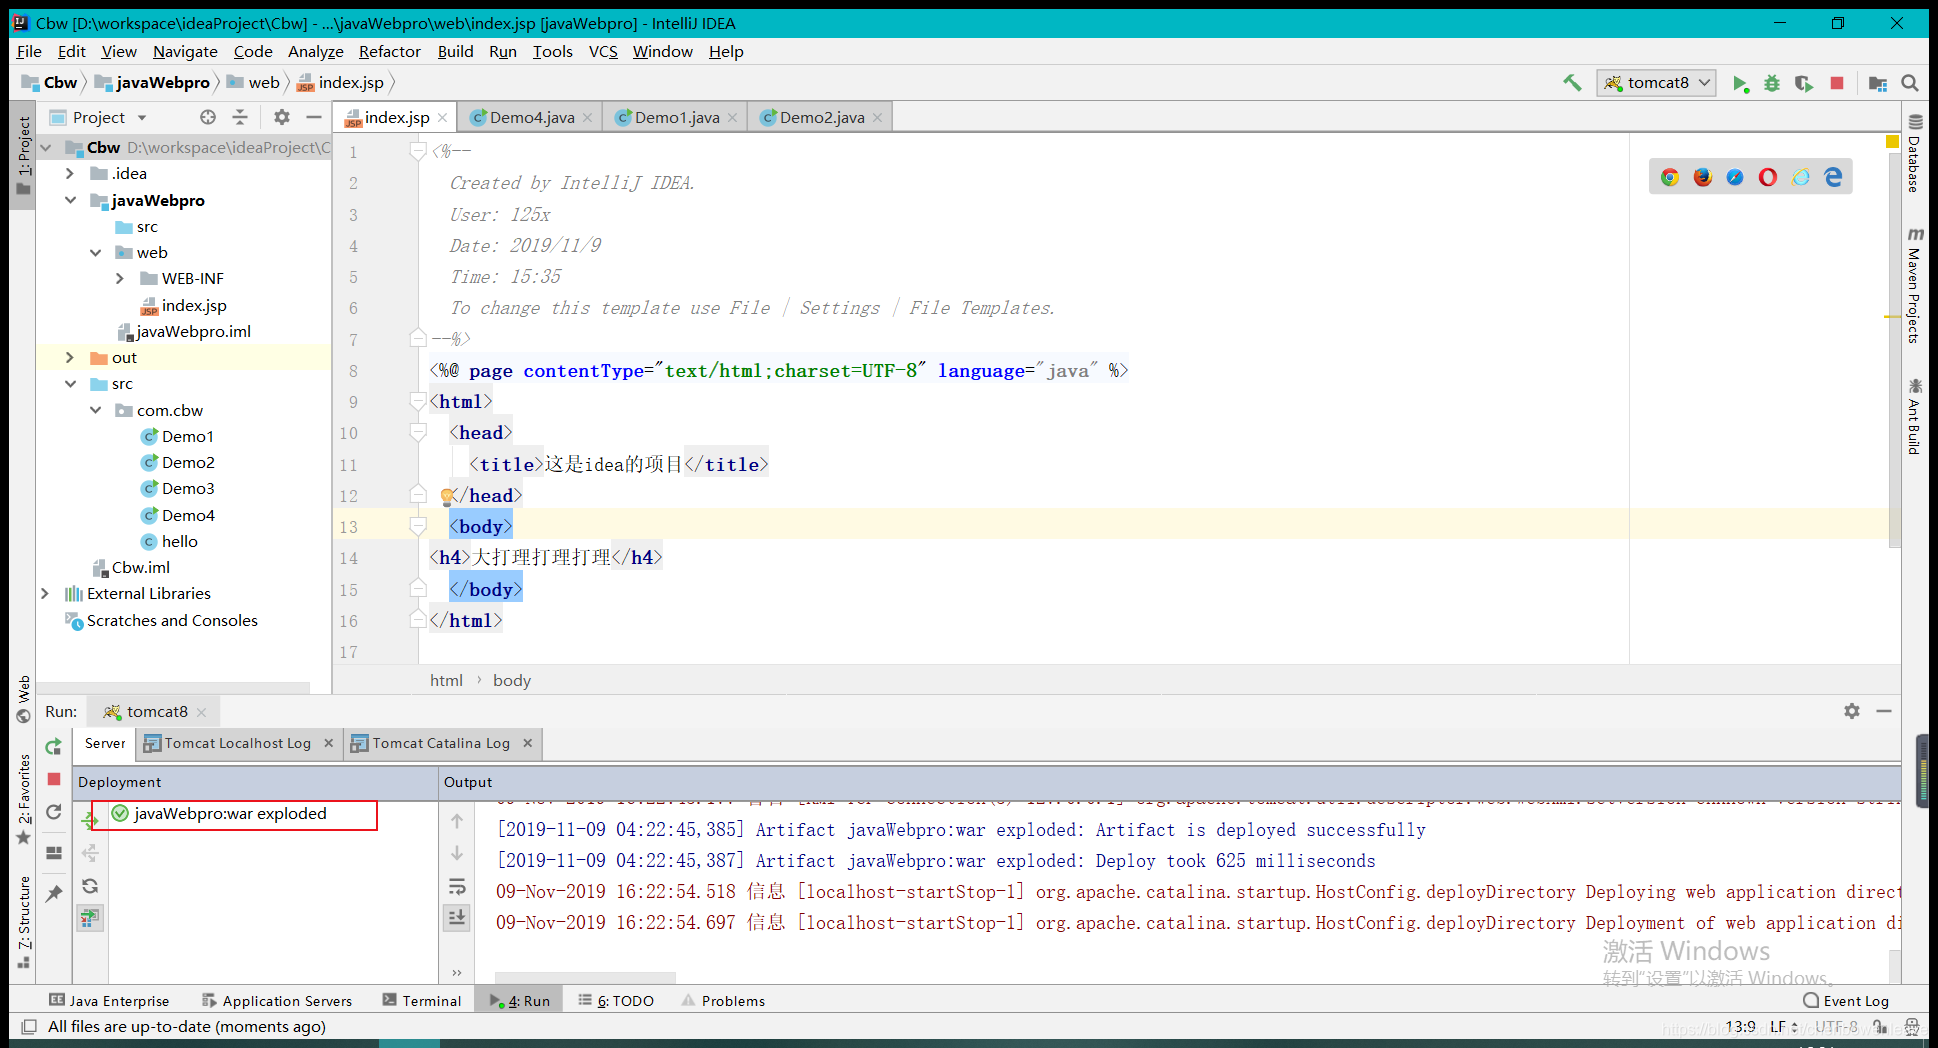
Task: Open in Internet Explorer browser icon
Action: click(x=1801, y=177)
